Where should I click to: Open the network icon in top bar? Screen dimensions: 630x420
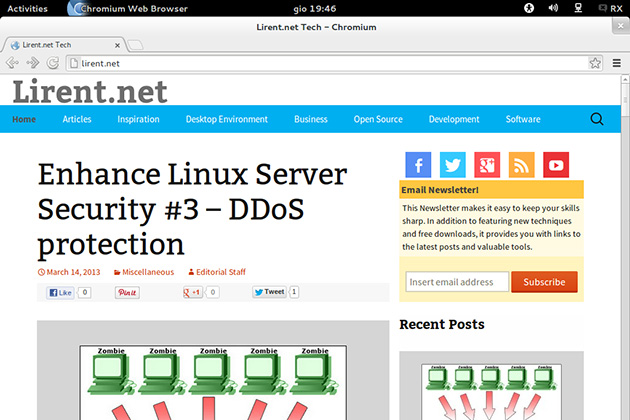tap(578, 8)
